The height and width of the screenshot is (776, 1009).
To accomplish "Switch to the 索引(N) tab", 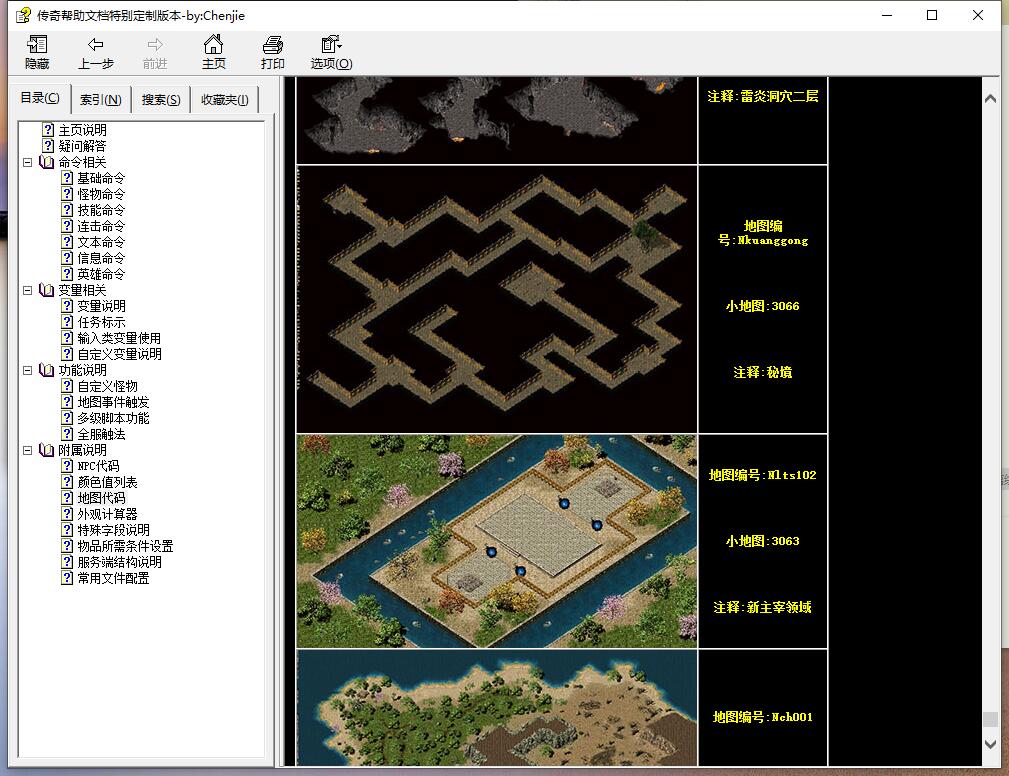I will [101, 100].
